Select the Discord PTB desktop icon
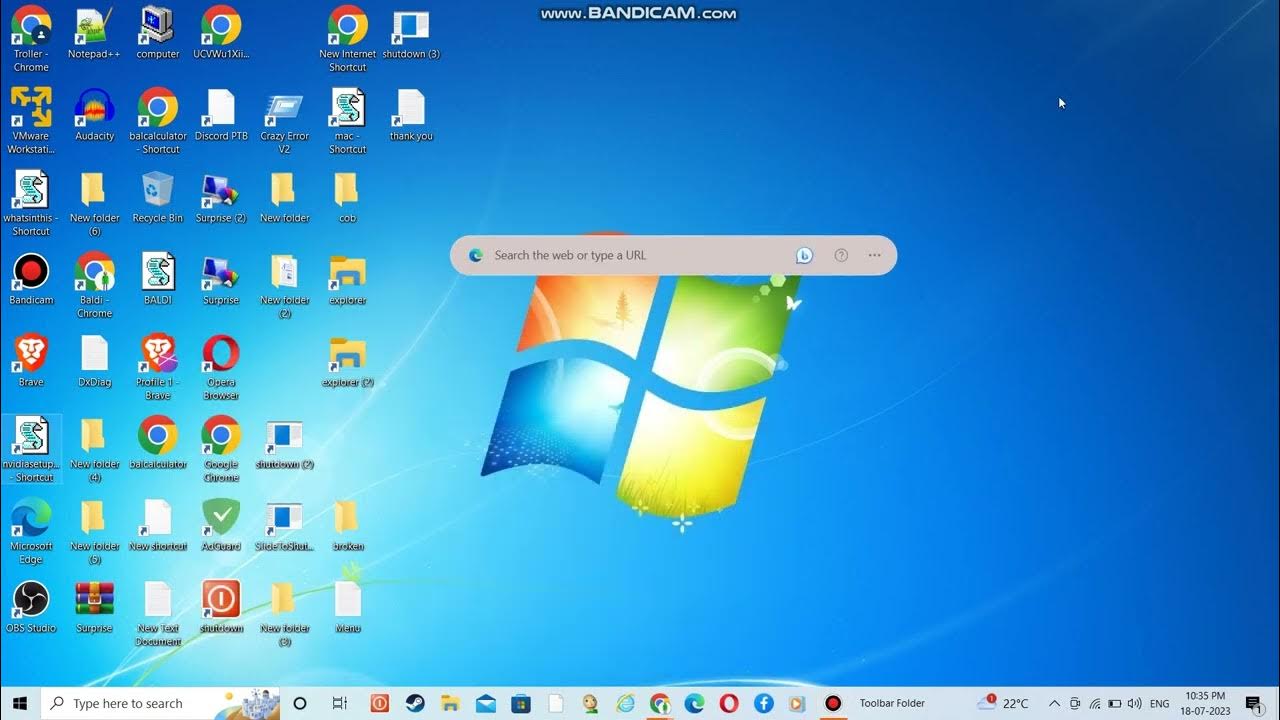 coord(221,114)
